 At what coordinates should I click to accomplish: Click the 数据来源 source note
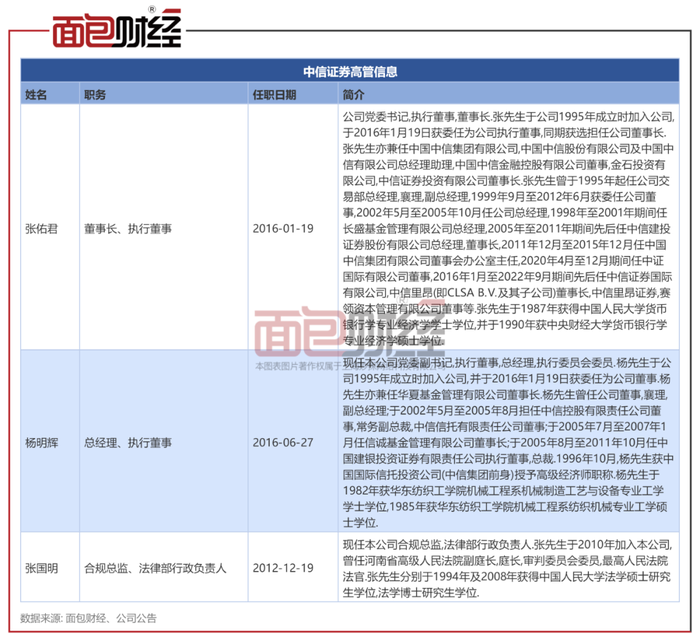coord(88,618)
